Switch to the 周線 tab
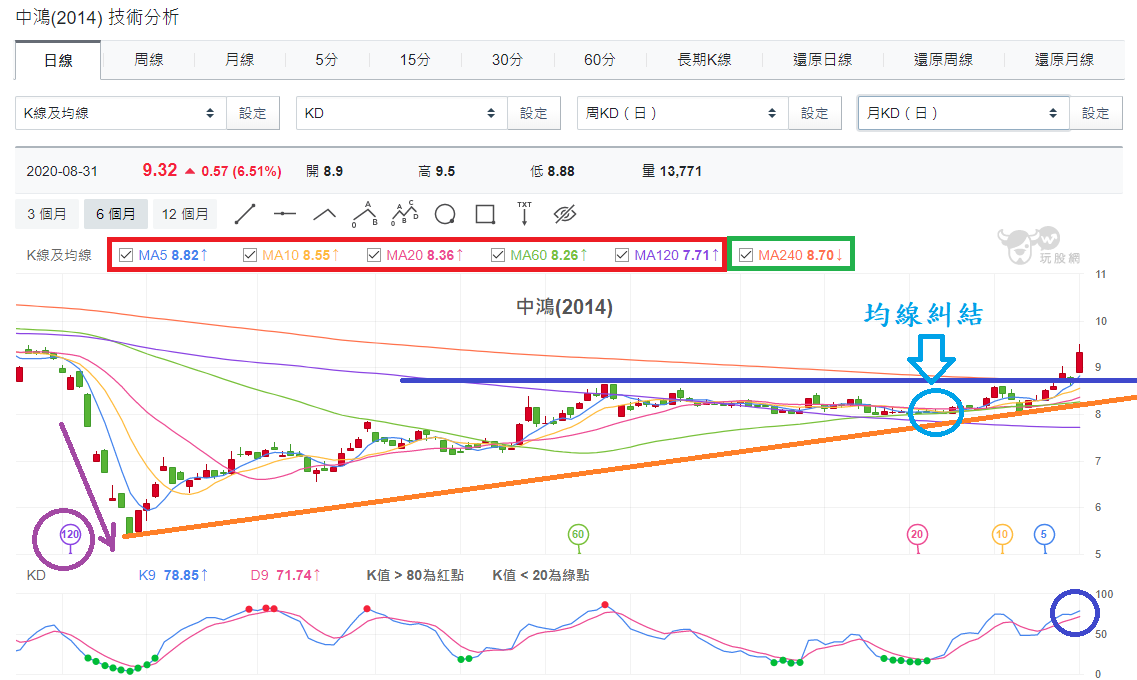 [x=149, y=60]
